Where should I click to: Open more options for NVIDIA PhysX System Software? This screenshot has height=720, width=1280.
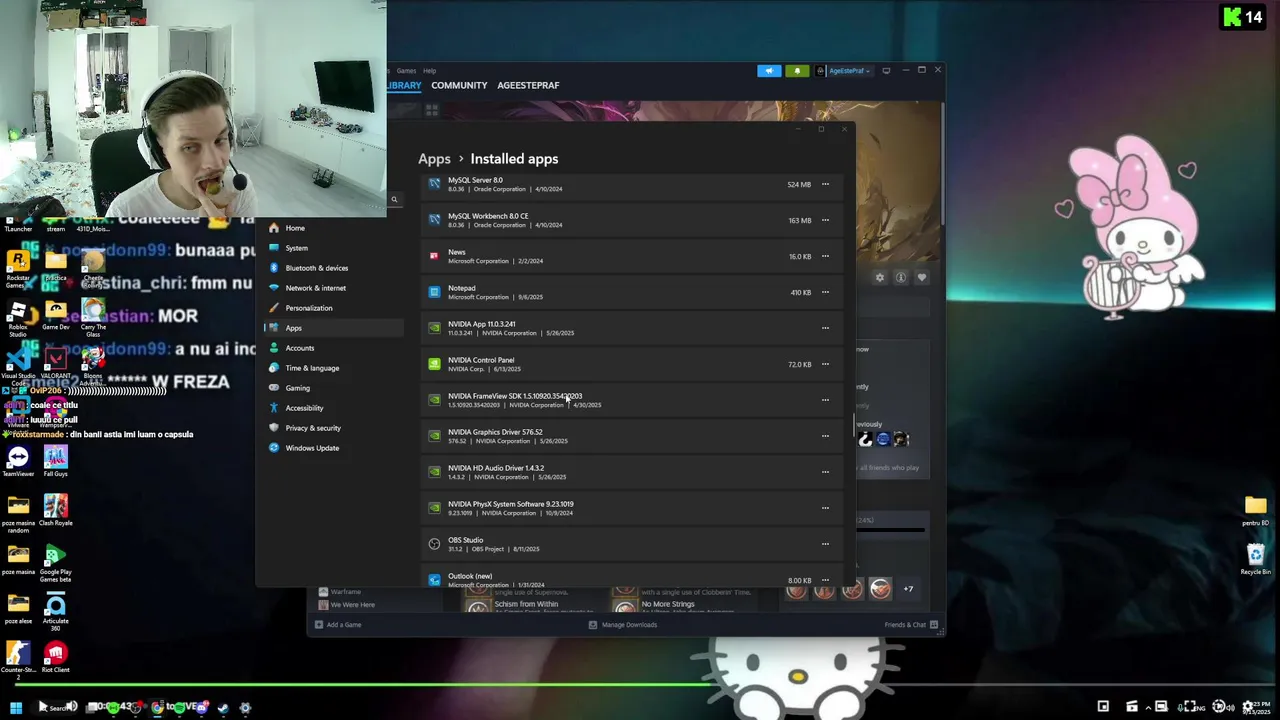click(x=825, y=508)
